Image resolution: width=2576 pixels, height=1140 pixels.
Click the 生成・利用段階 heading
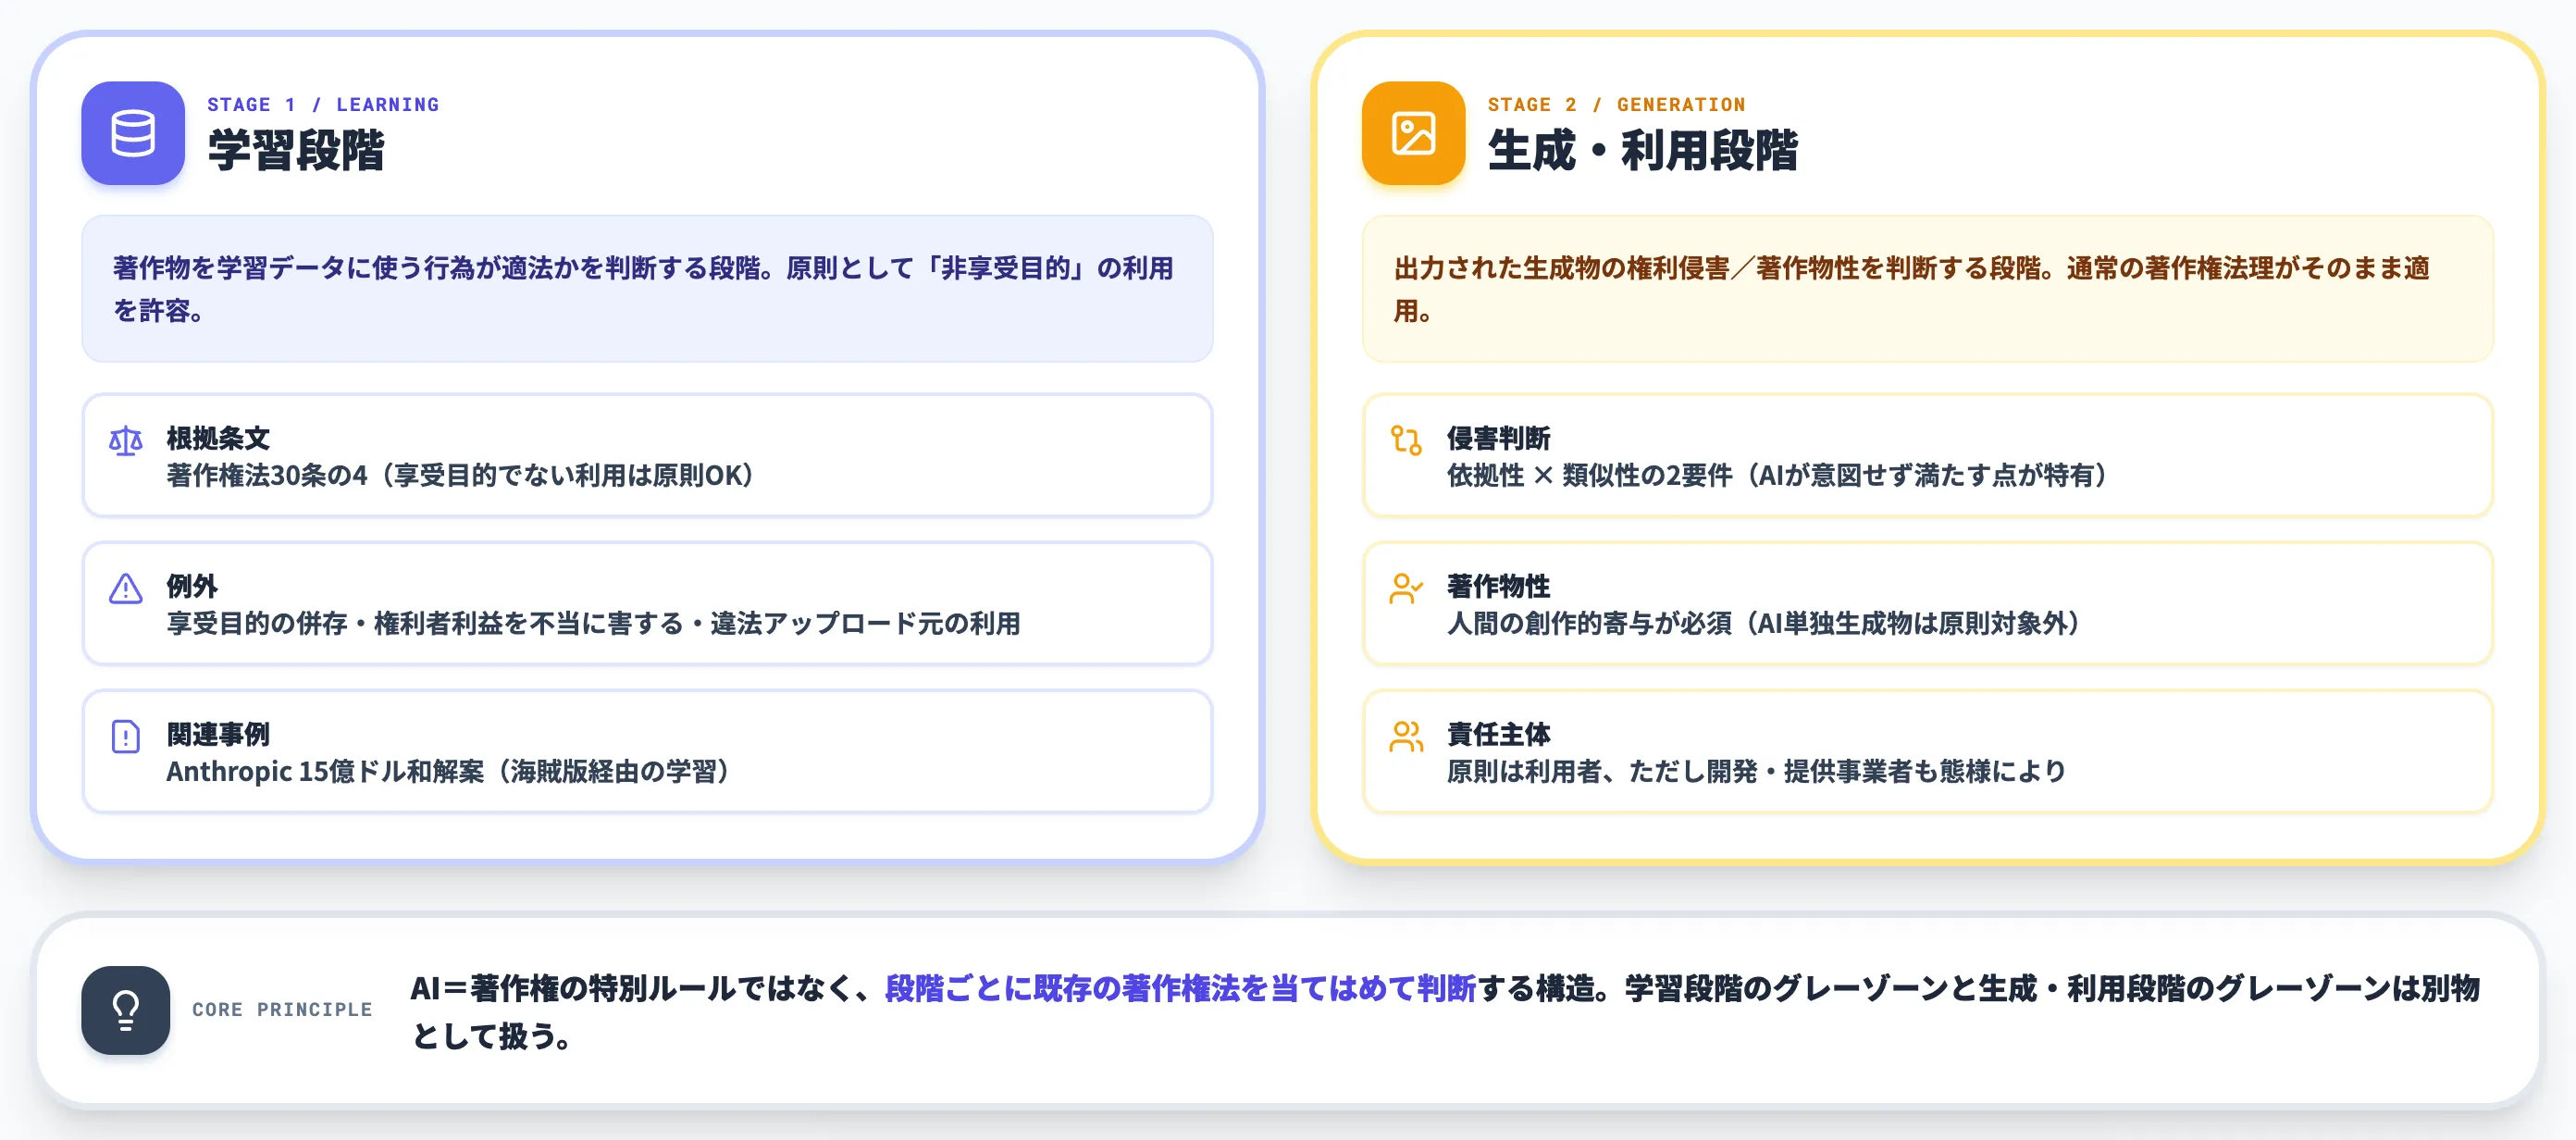coord(1643,151)
